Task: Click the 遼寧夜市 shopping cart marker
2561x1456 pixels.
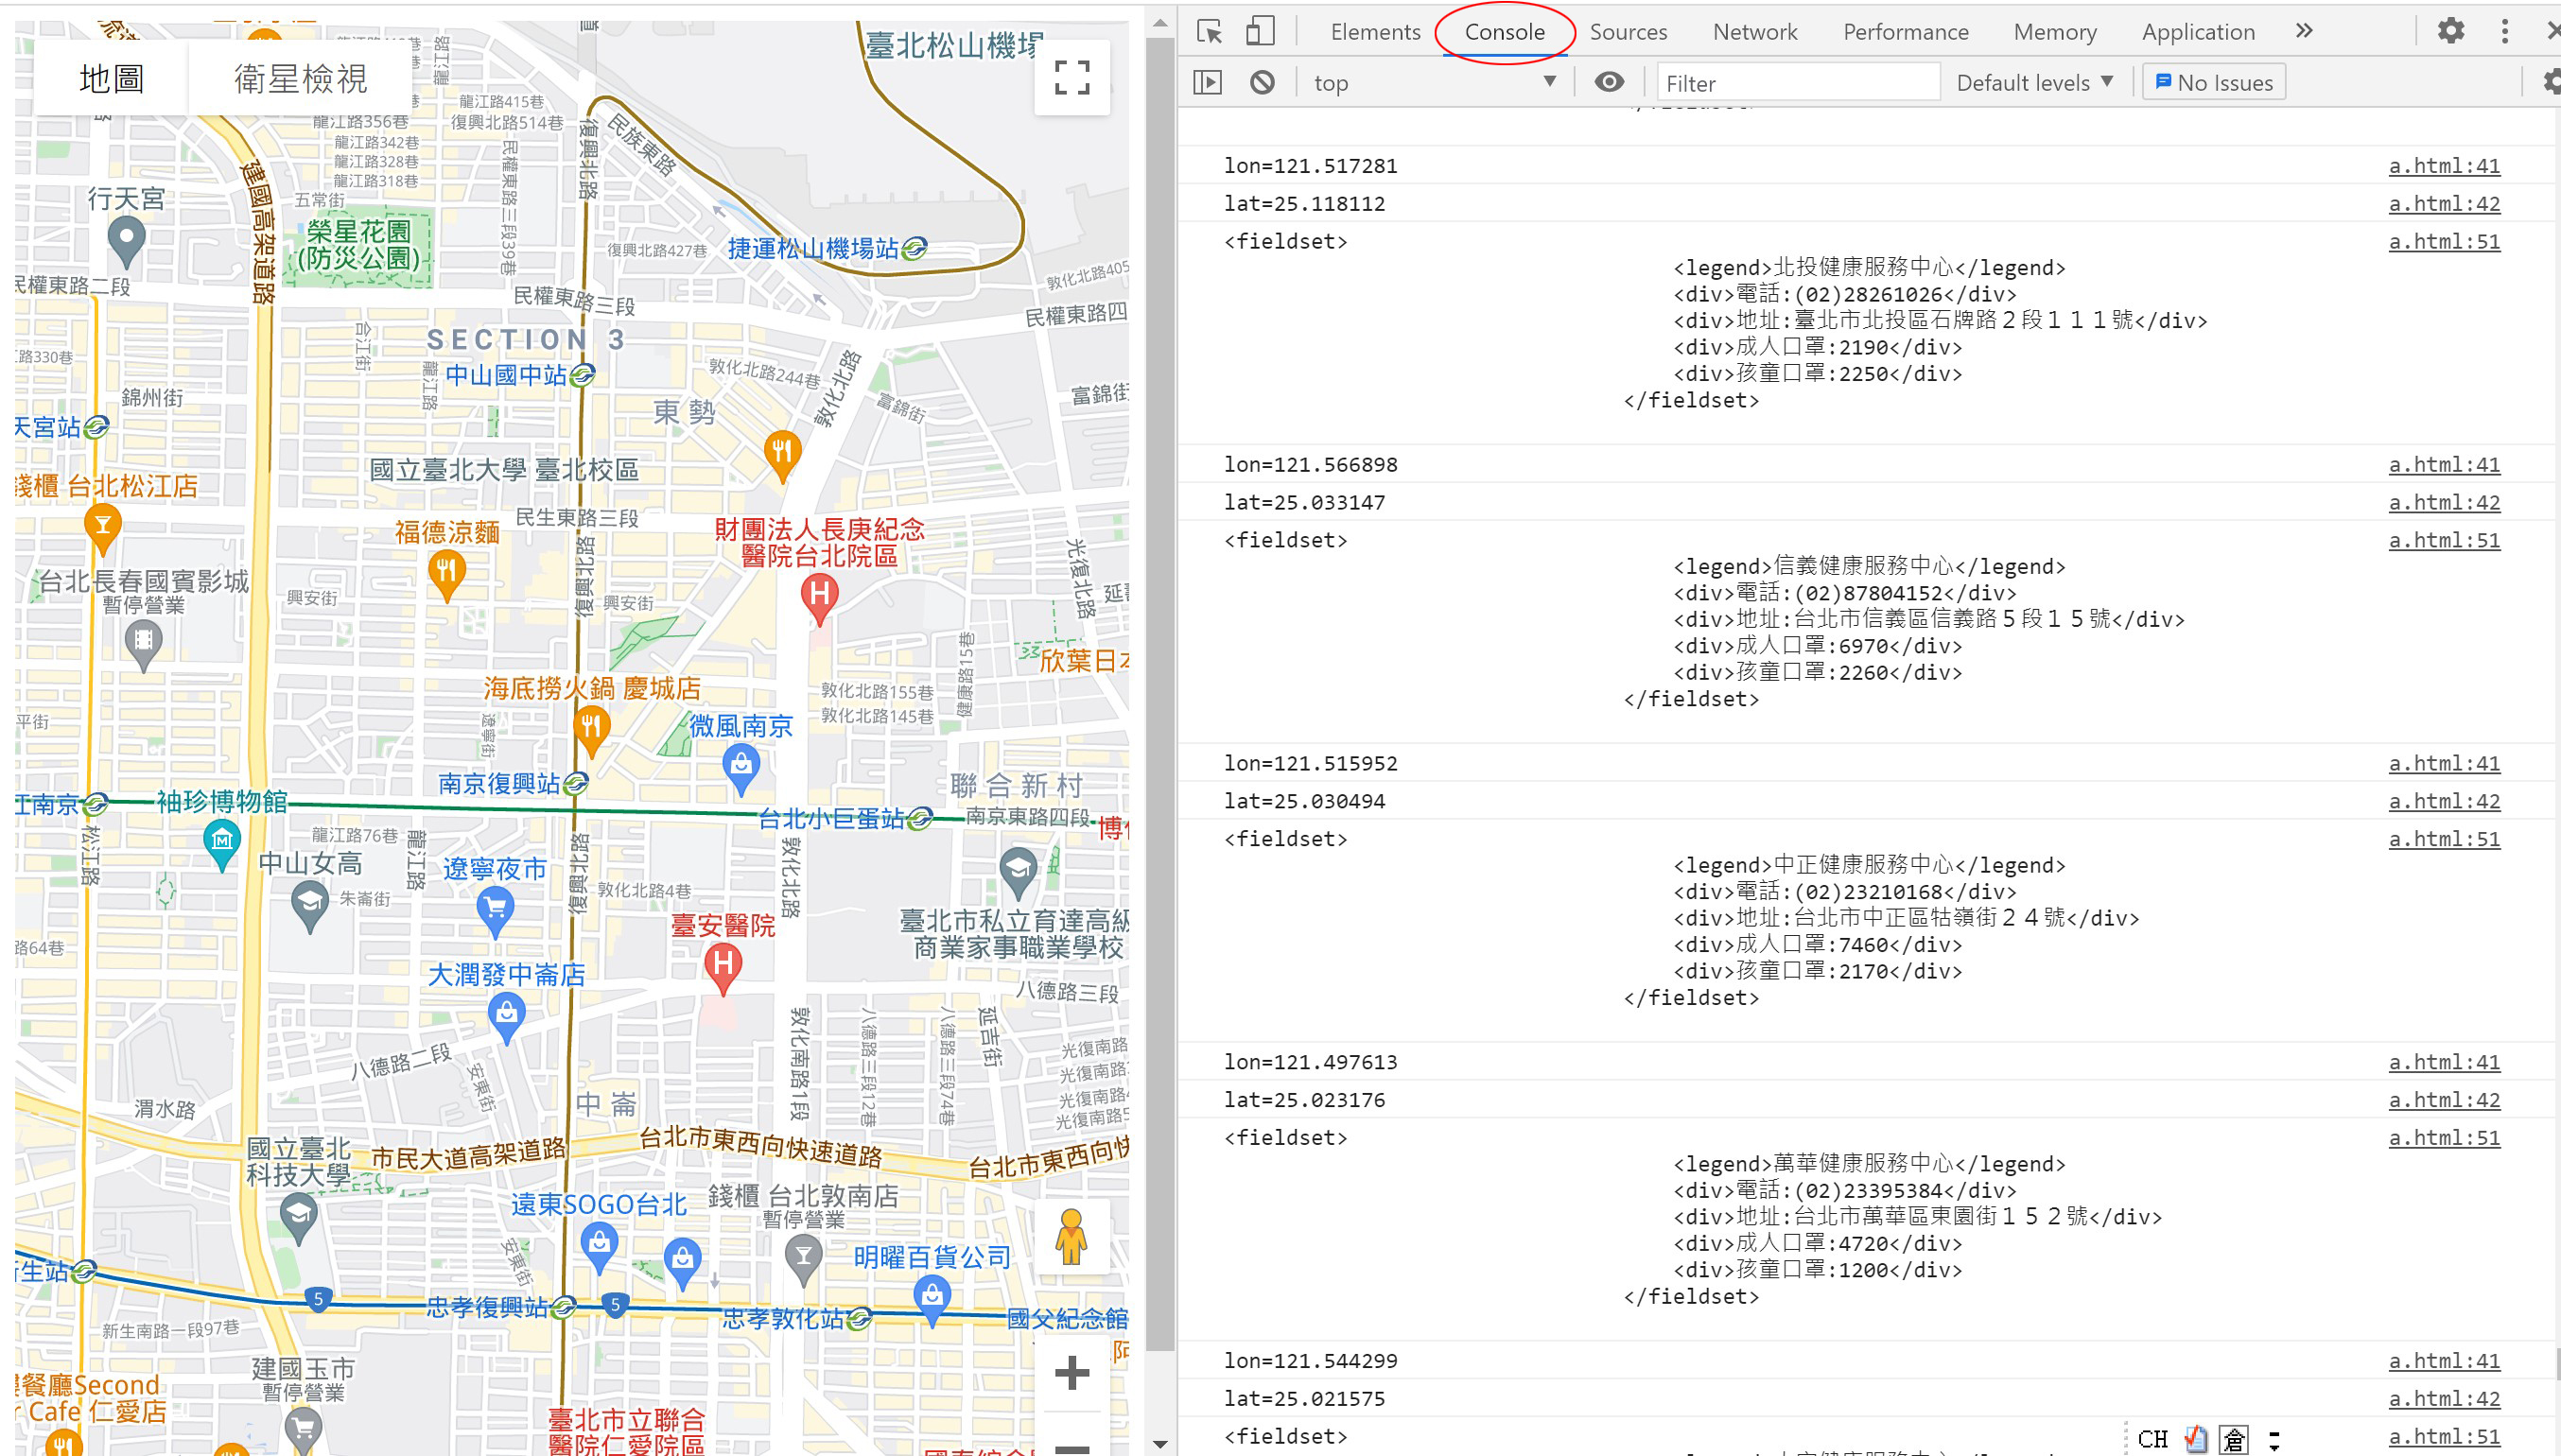Action: 495,913
